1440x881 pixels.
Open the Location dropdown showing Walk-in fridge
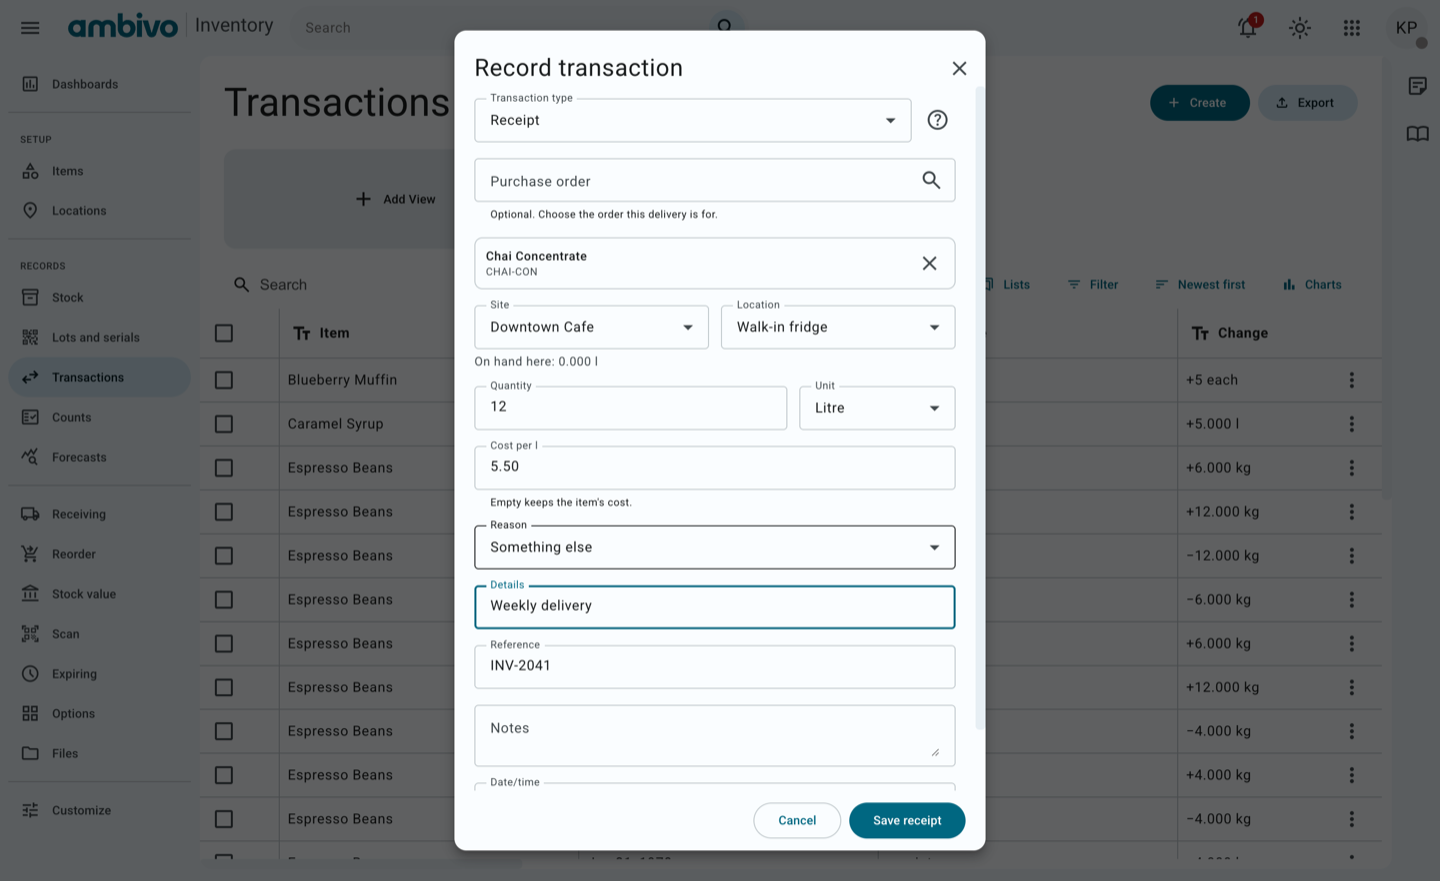click(838, 327)
